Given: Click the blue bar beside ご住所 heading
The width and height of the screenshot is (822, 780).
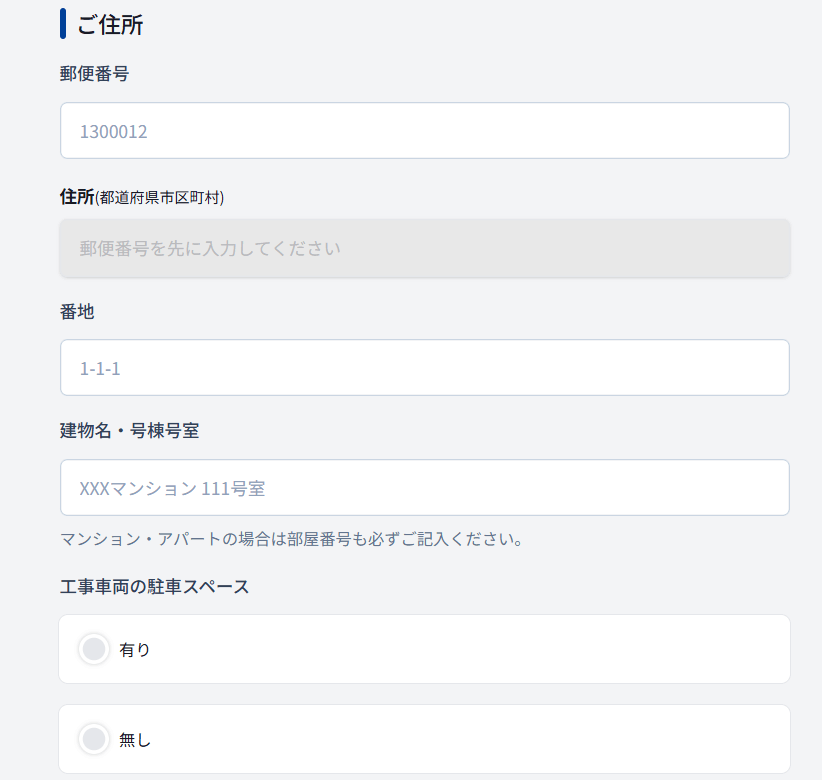Looking at the screenshot, I should tap(63, 24).
